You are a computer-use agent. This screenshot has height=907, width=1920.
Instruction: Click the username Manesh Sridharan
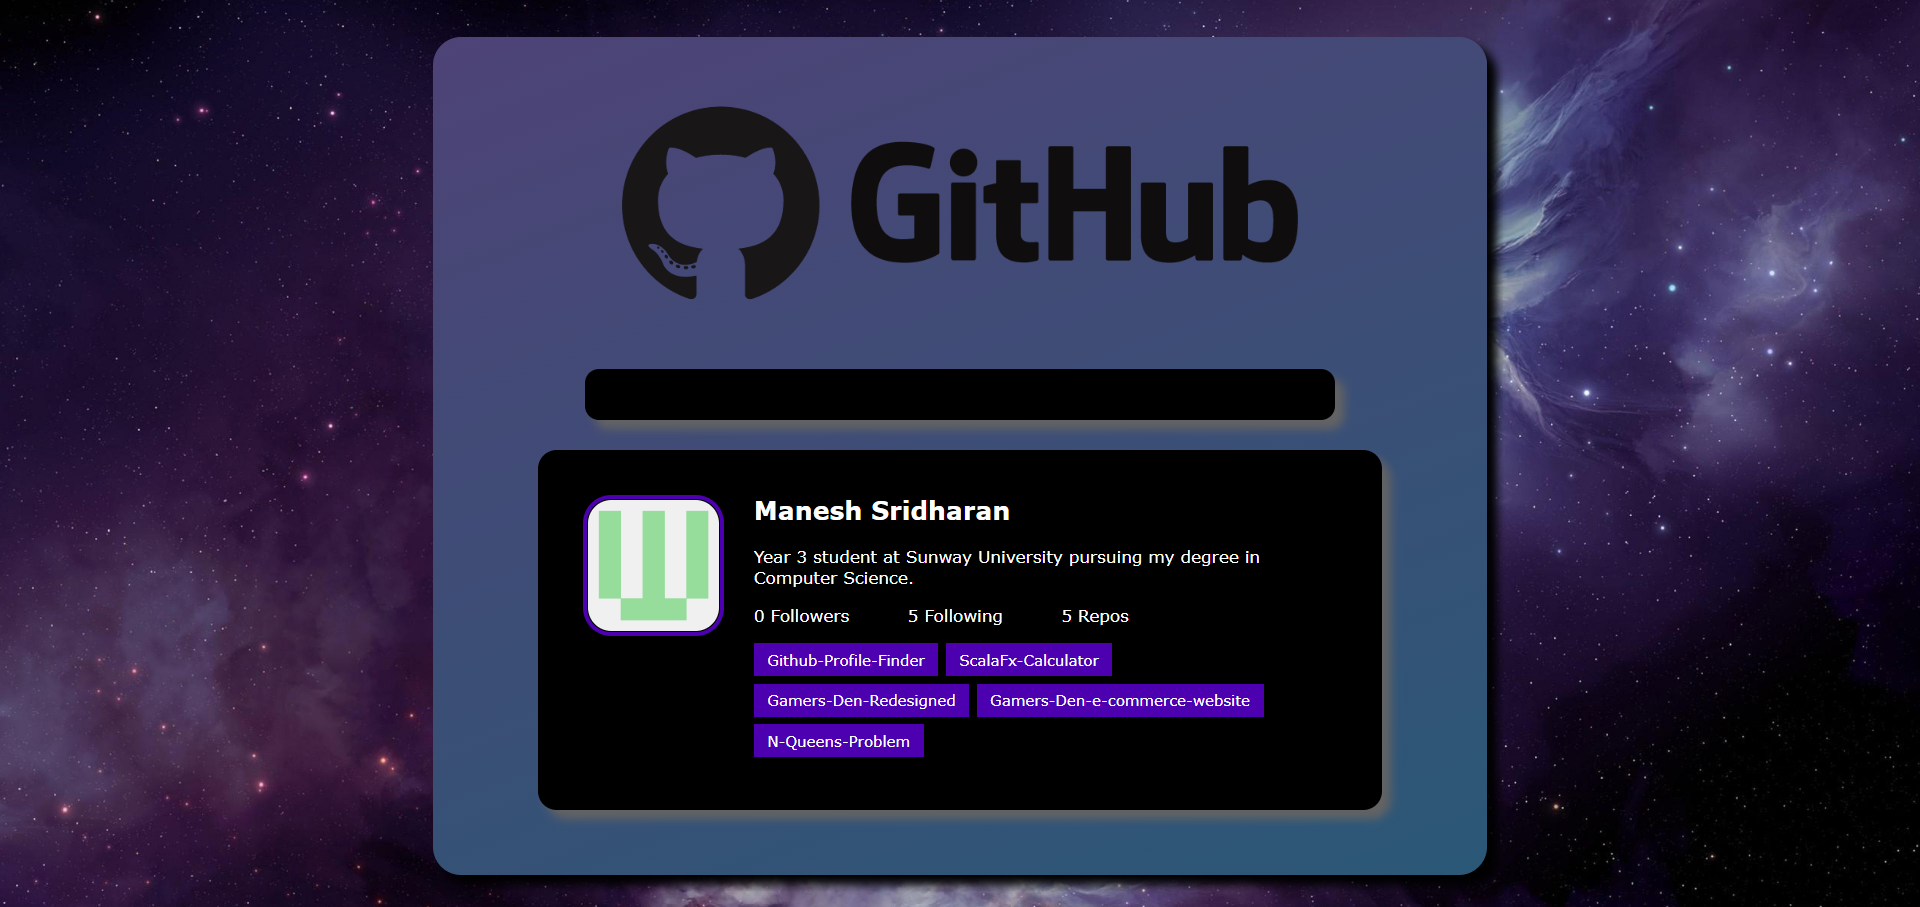coord(881,511)
